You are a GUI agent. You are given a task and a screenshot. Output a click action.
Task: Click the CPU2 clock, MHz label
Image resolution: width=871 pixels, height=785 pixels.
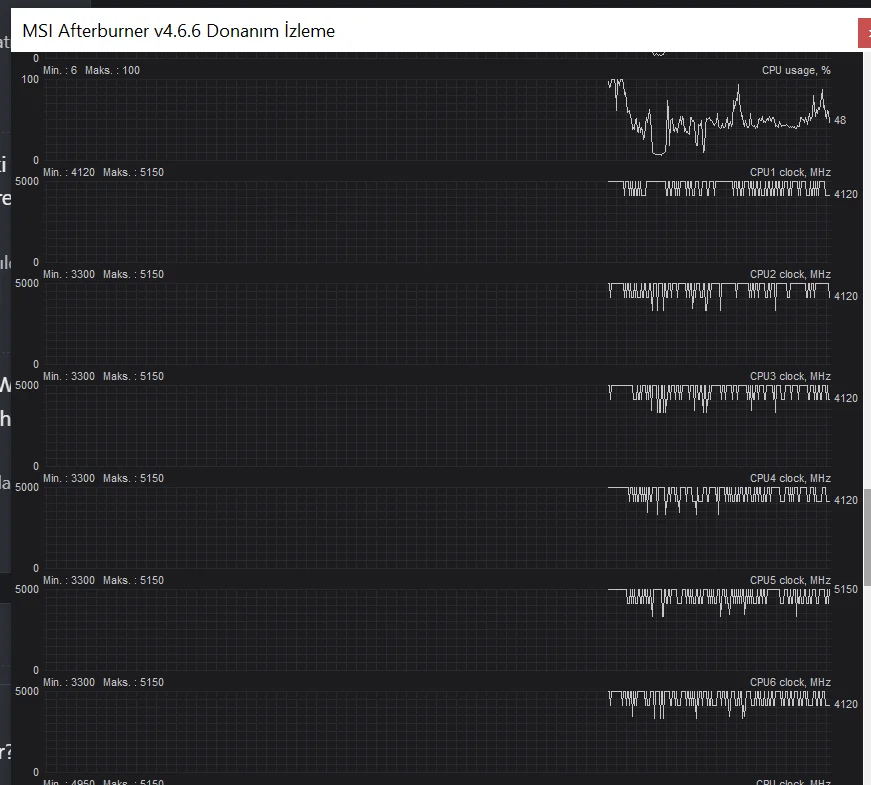click(790, 274)
